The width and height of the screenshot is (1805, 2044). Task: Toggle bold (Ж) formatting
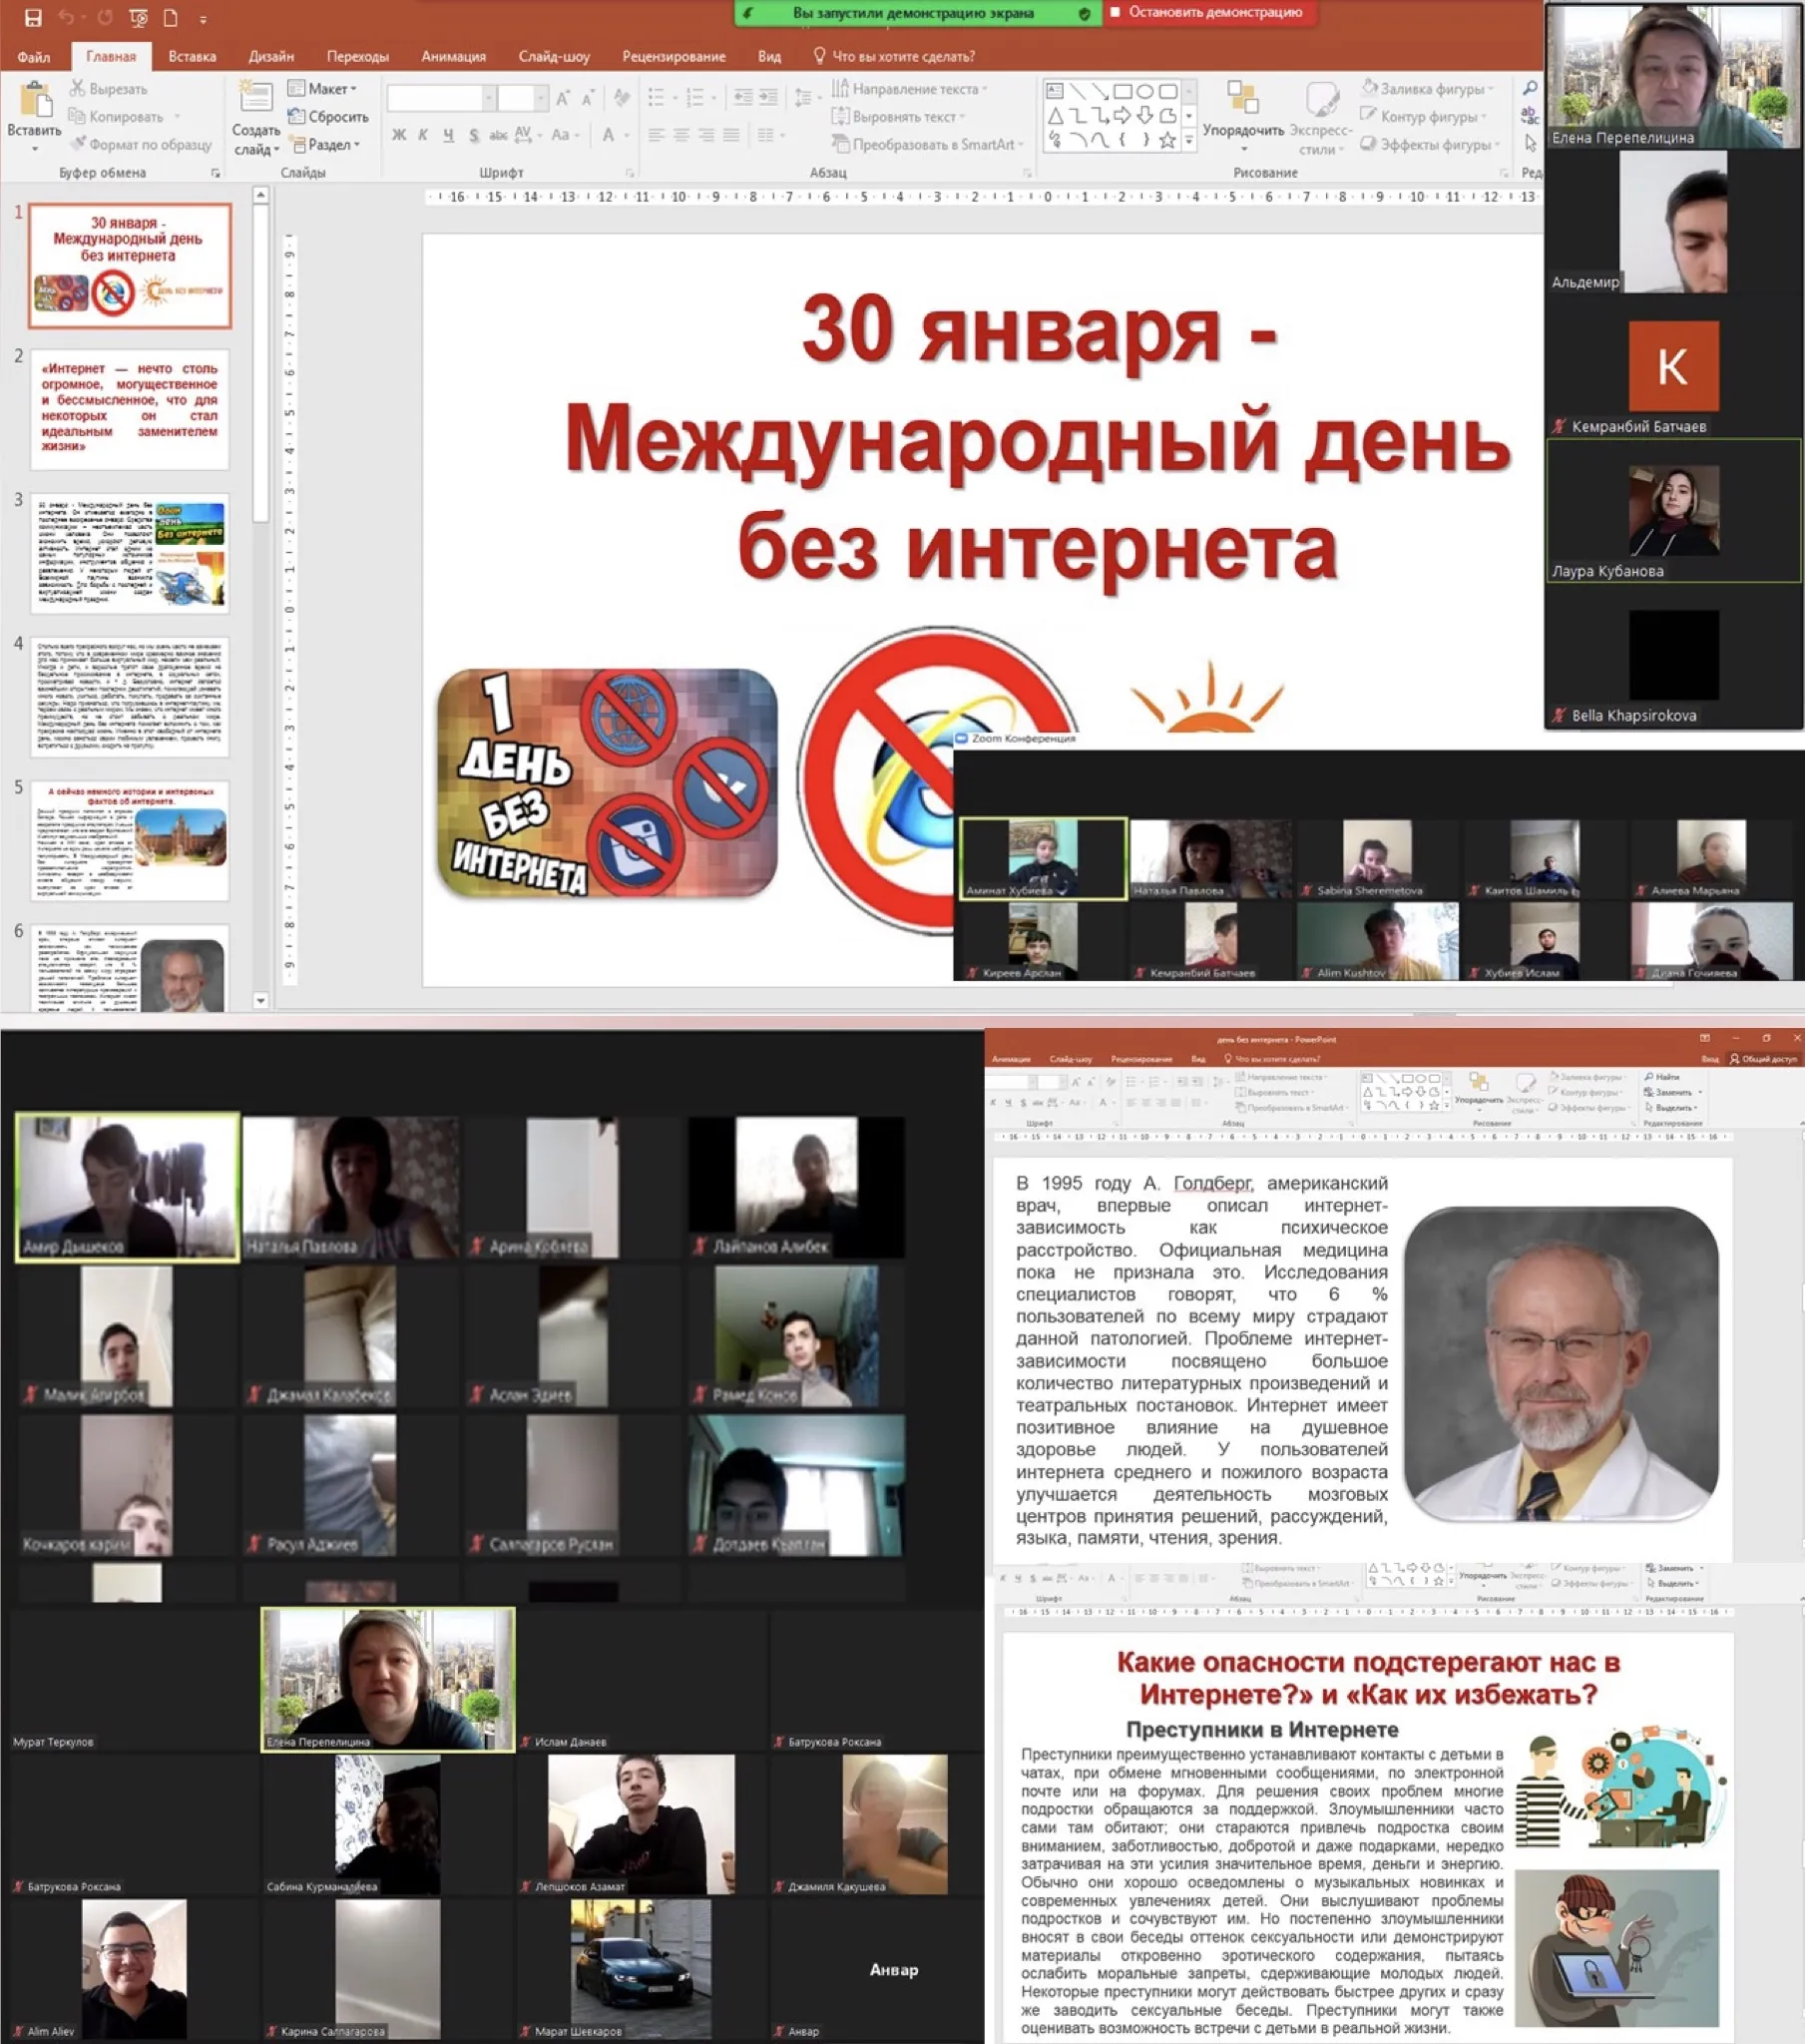(399, 134)
